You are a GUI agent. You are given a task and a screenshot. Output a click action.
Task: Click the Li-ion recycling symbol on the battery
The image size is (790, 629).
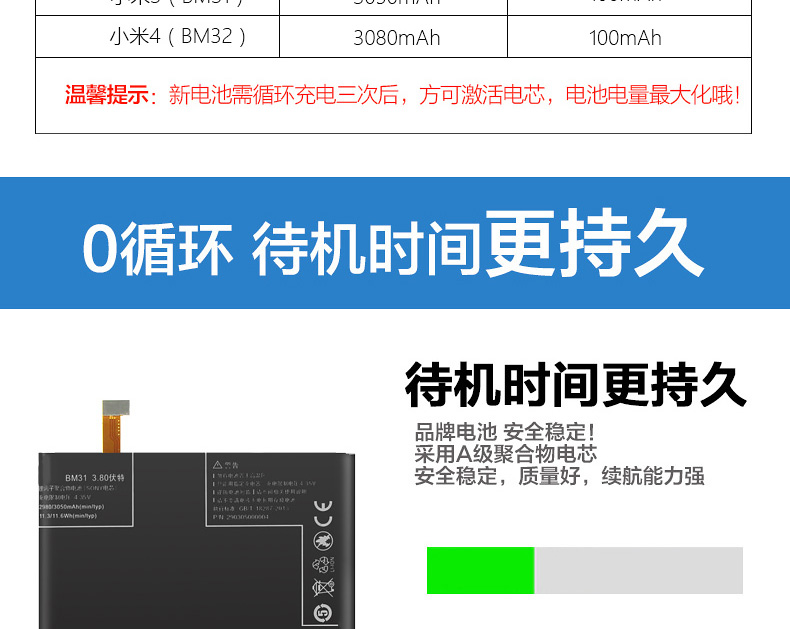tap(323, 564)
